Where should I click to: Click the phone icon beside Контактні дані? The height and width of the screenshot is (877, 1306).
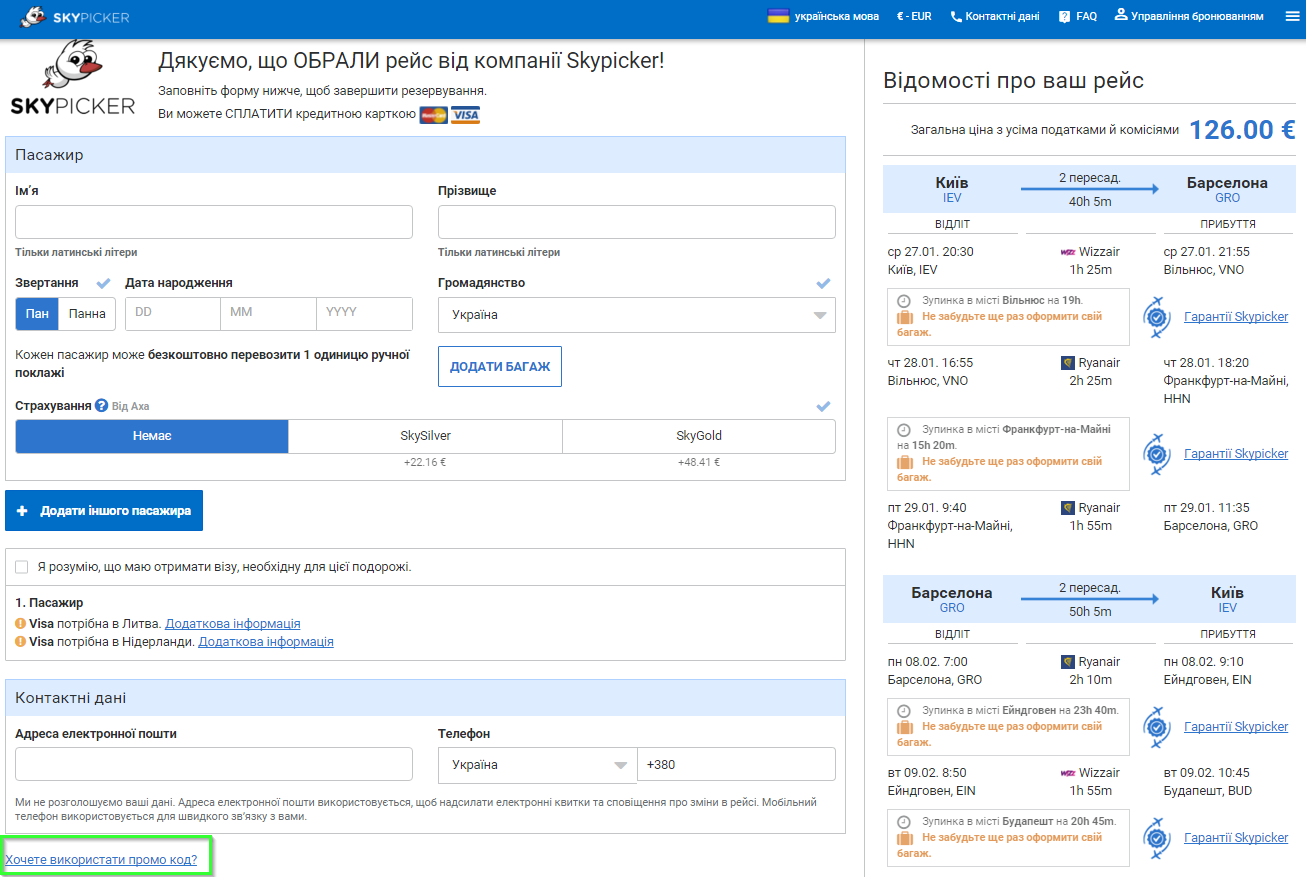(x=956, y=17)
